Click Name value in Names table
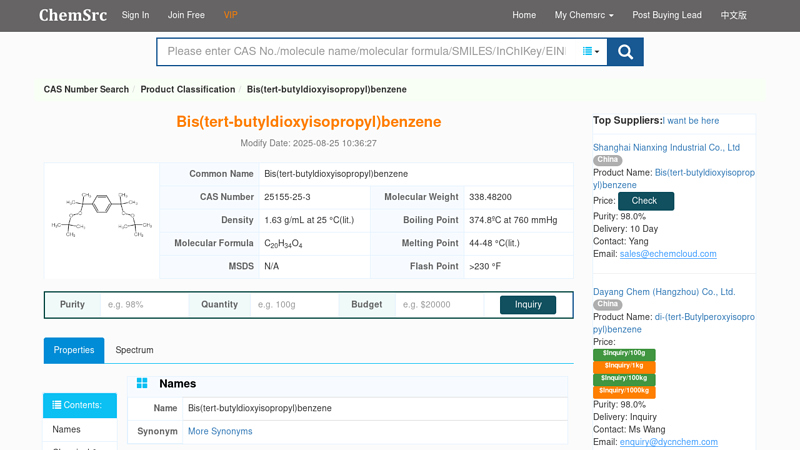The width and height of the screenshot is (800, 450). [x=260, y=408]
